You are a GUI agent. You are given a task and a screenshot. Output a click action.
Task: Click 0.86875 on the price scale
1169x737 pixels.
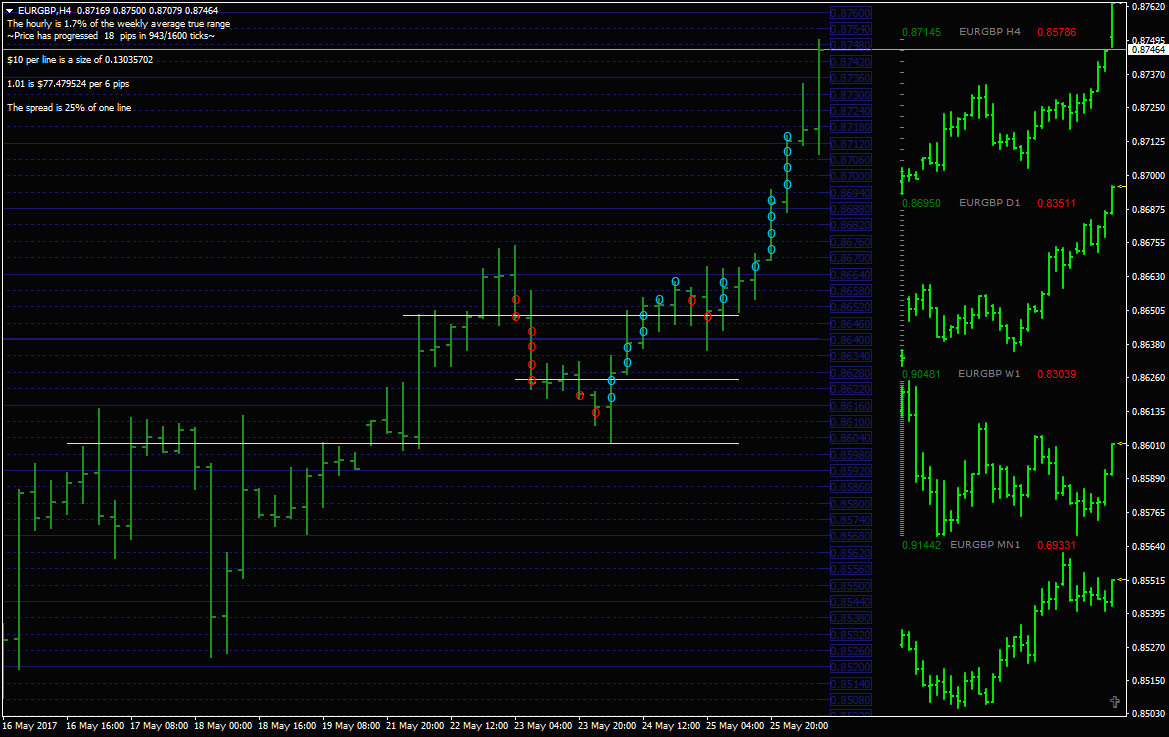1148,209
